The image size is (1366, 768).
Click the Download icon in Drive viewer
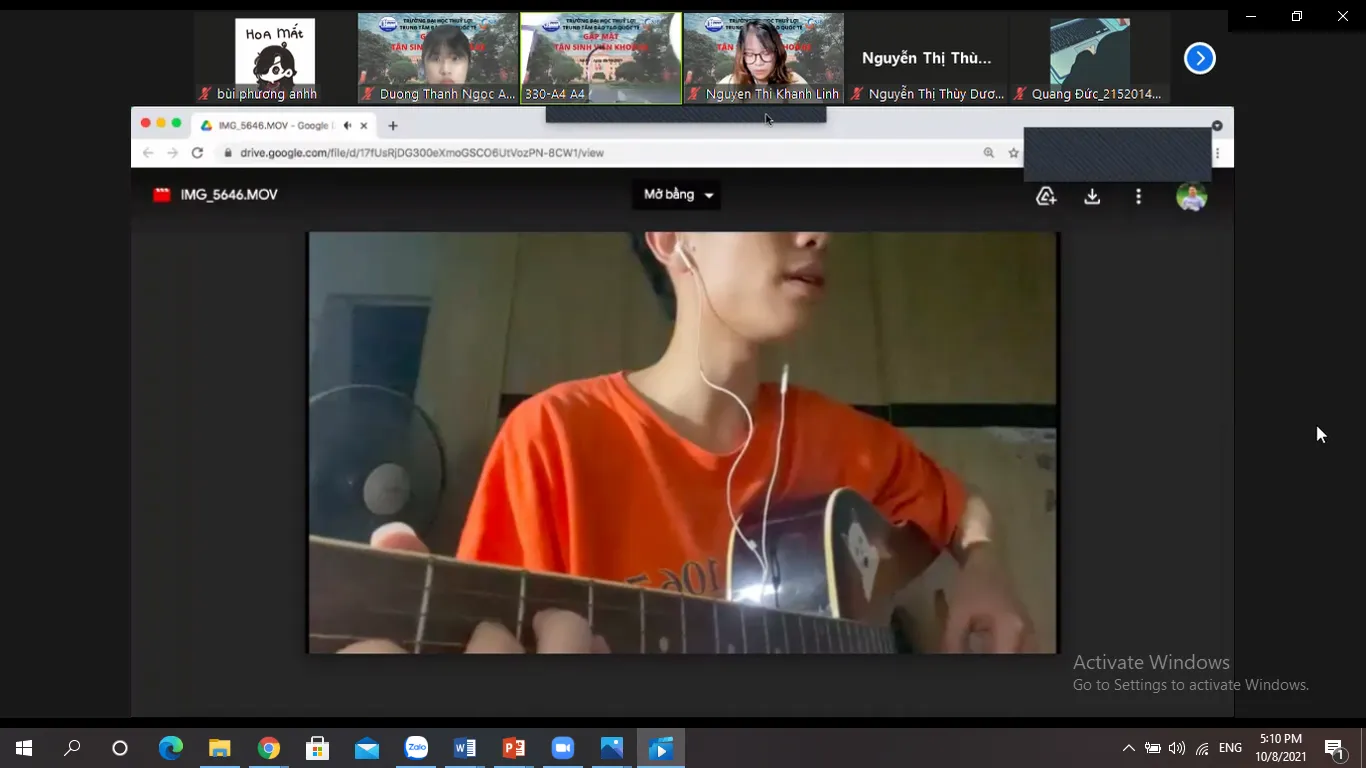click(x=1092, y=197)
